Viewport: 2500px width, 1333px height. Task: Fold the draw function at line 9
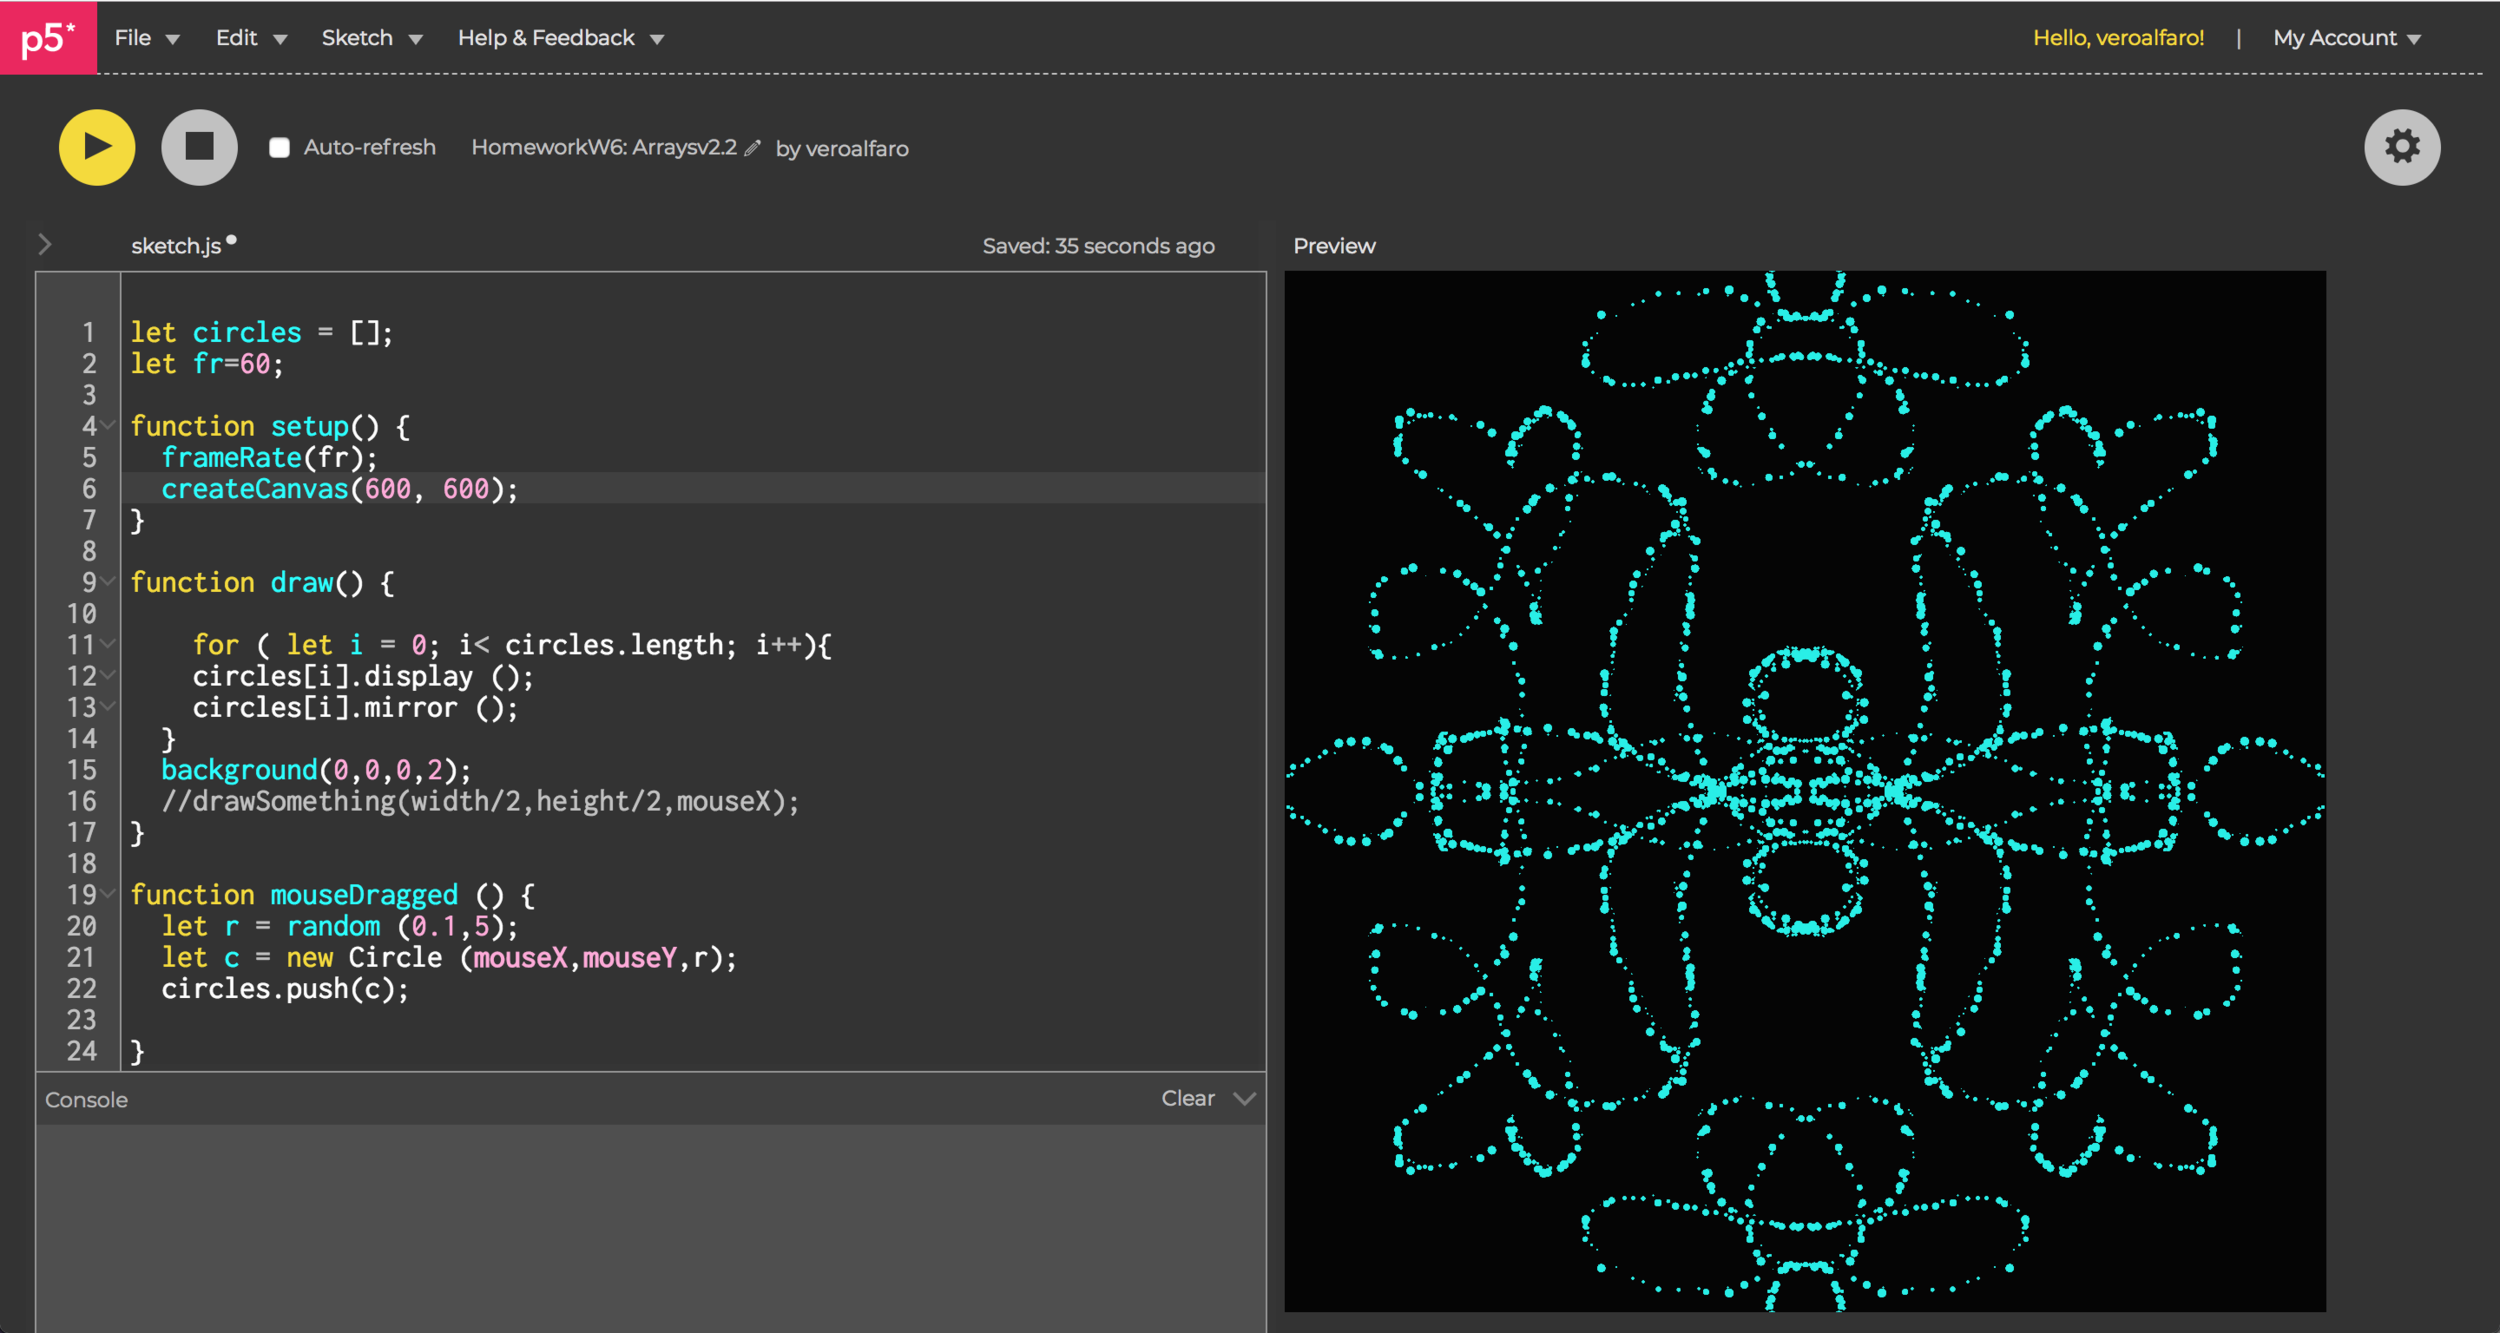[x=109, y=581]
